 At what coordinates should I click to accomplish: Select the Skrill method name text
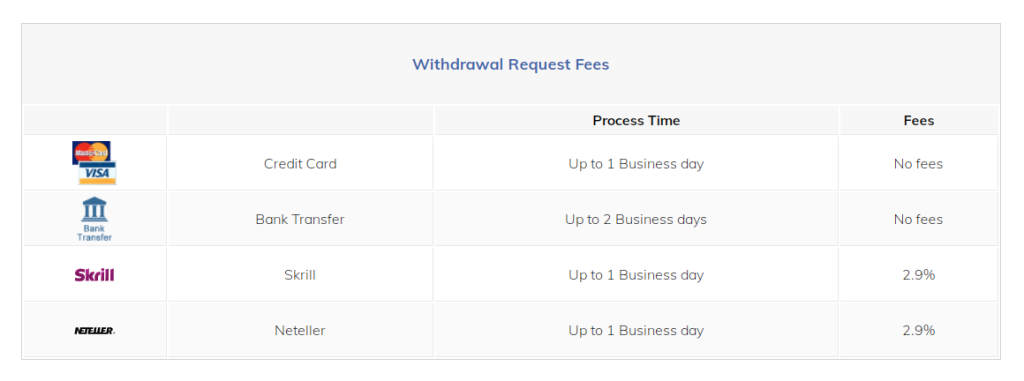[x=300, y=275]
